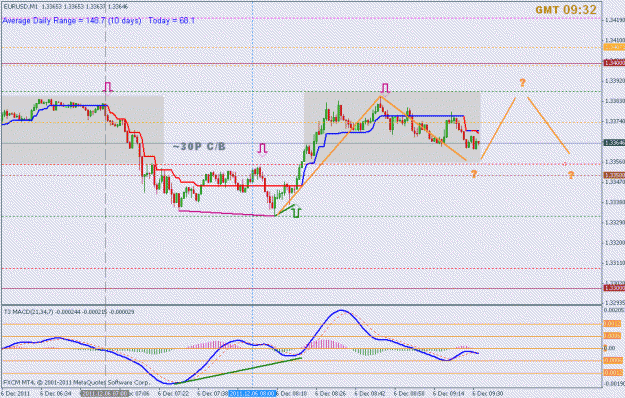Screen dimensions: 625x398
Task: Click the 1.33290 price axis label
Action: pos(614,222)
